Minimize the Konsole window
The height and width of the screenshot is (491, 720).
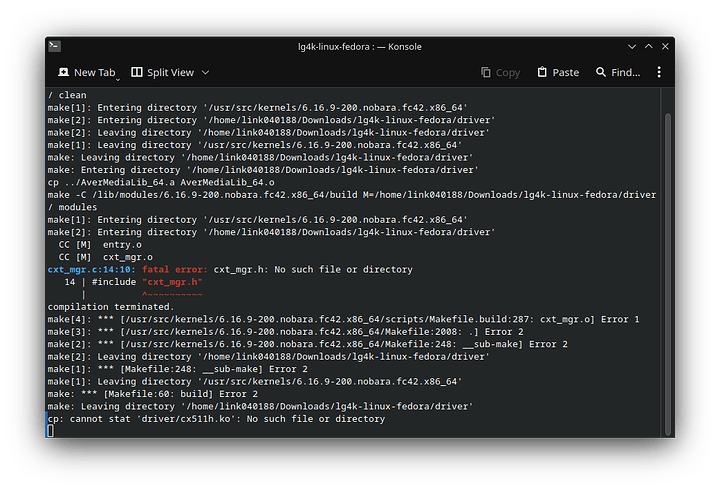(x=632, y=46)
